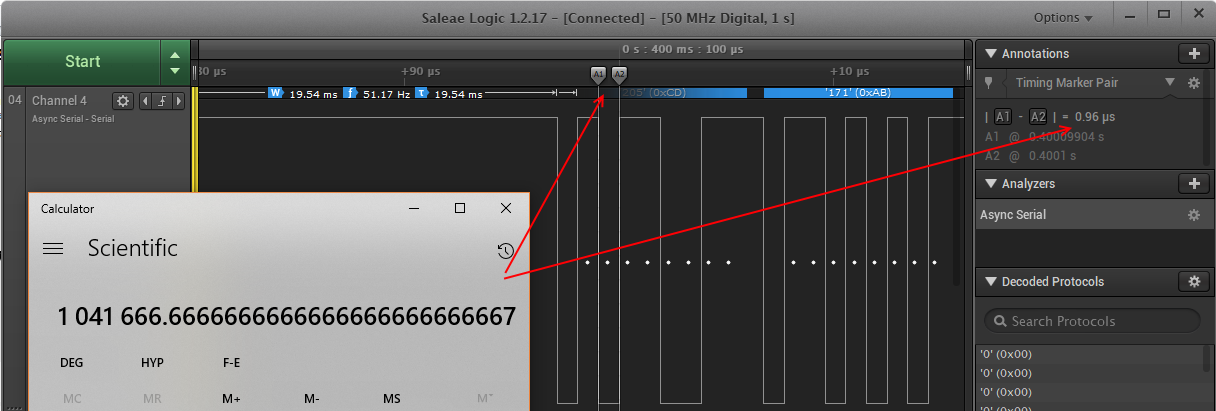1216x411 pixels.
Task: Collapse the Annotations panel
Action: coord(992,54)
